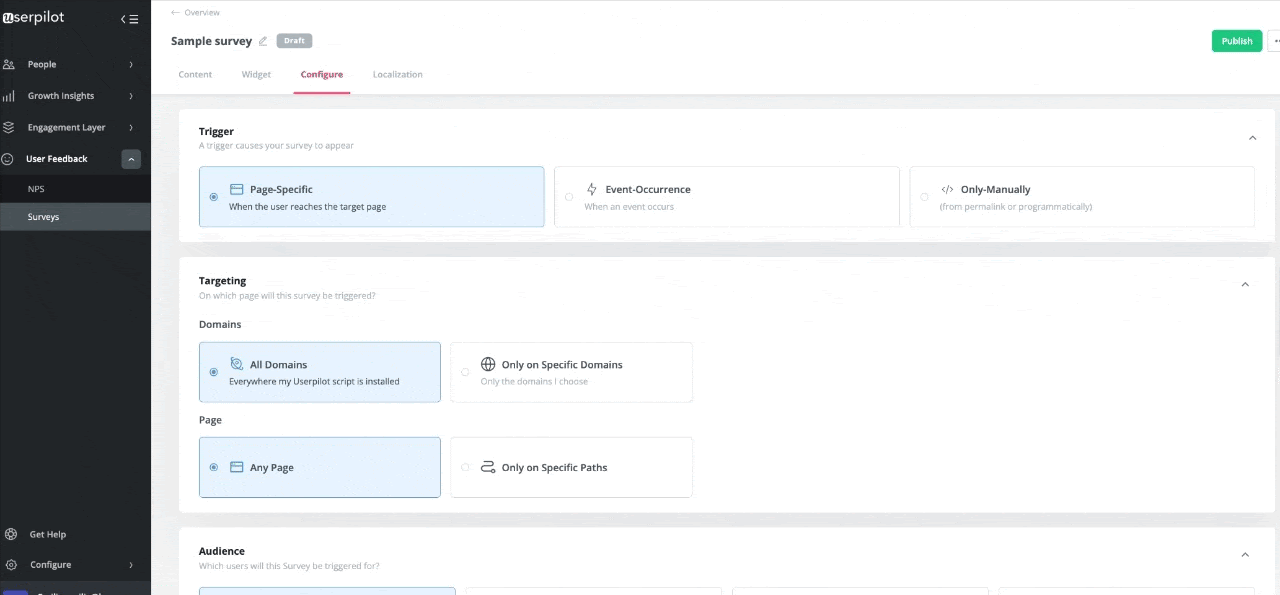Select the All Domains radio button

pyautogui.click(x=213, y=372)
